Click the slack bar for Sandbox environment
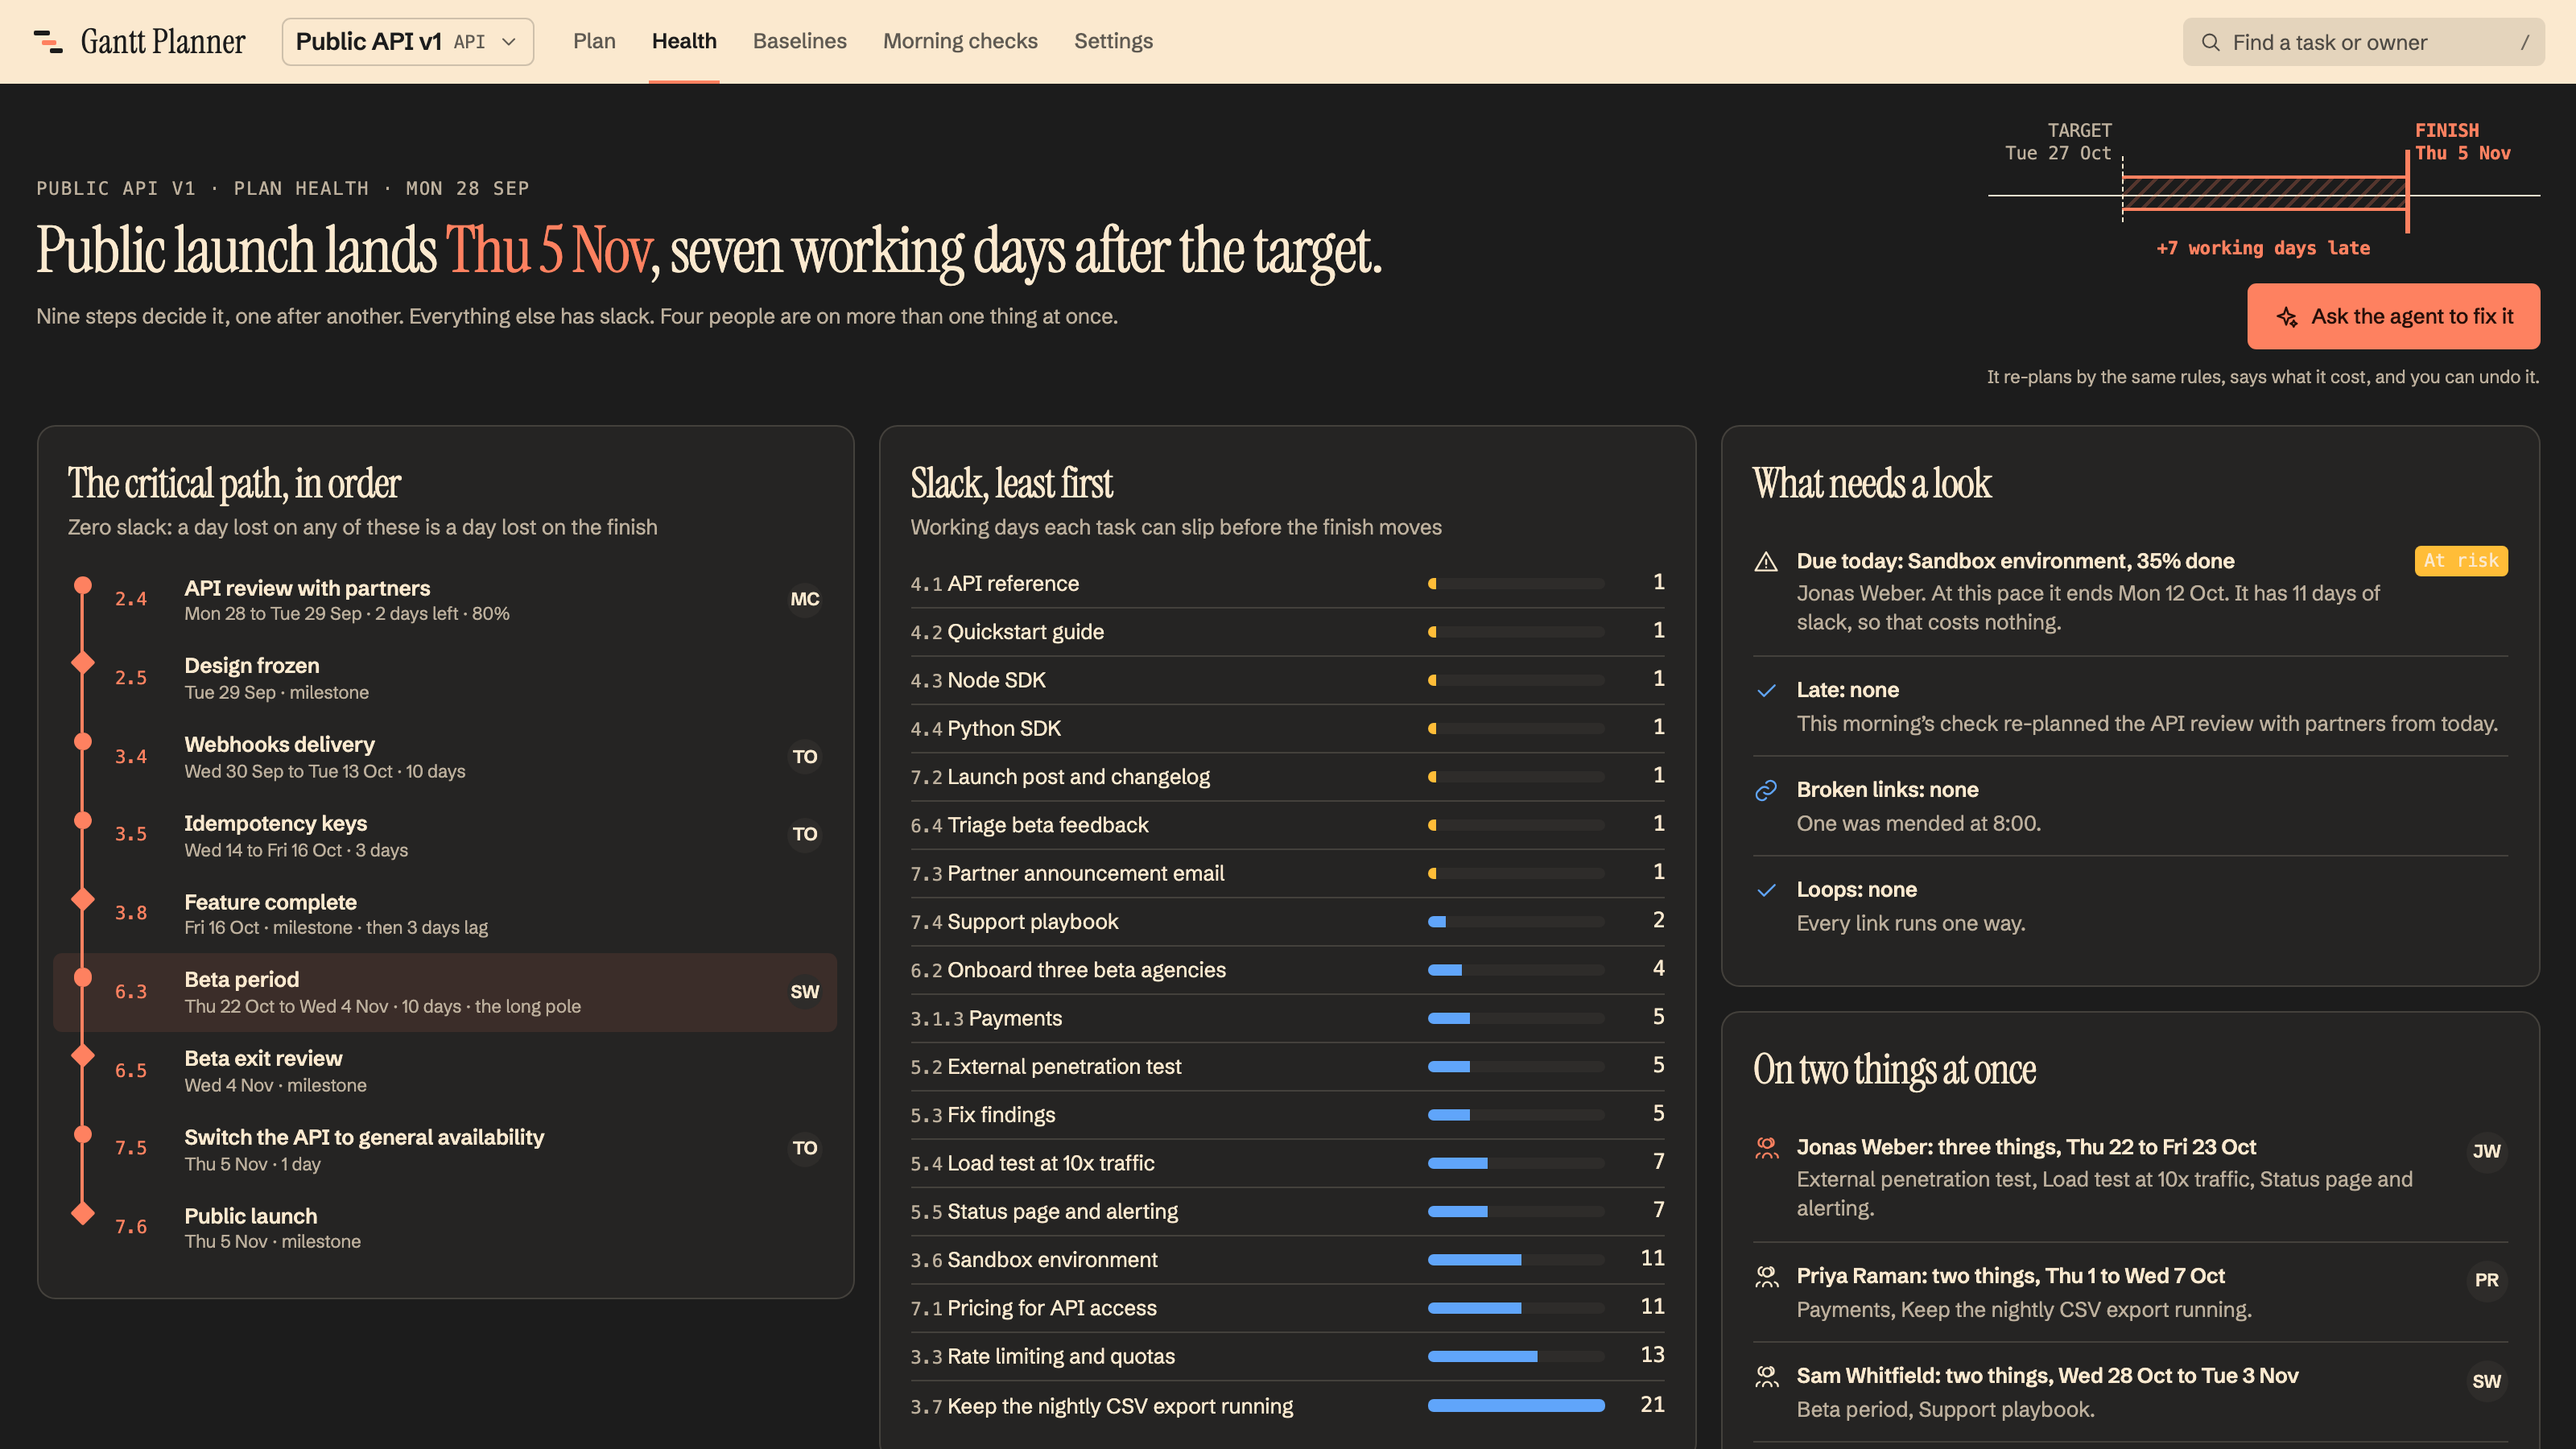Viewport: 2576px width, 1449px height. [x=1516, y=1260]
